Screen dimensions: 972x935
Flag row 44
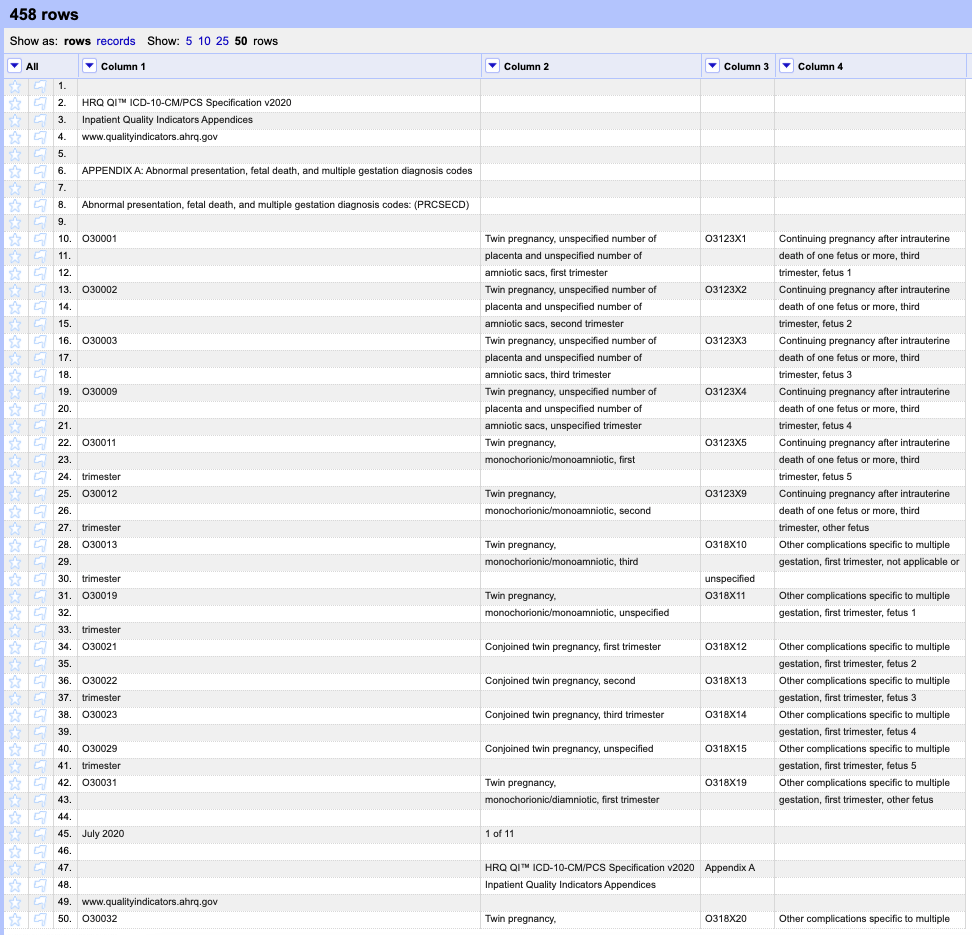[40, 817]
